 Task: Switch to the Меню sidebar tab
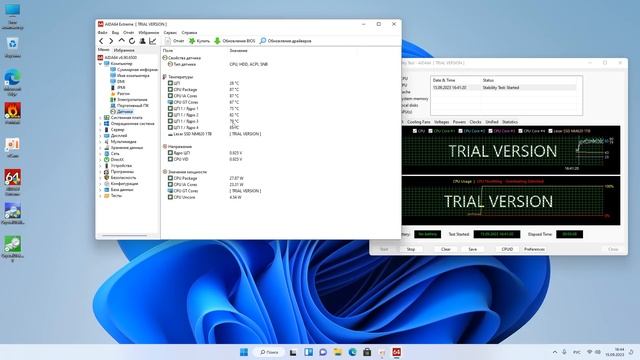point(103,50)
